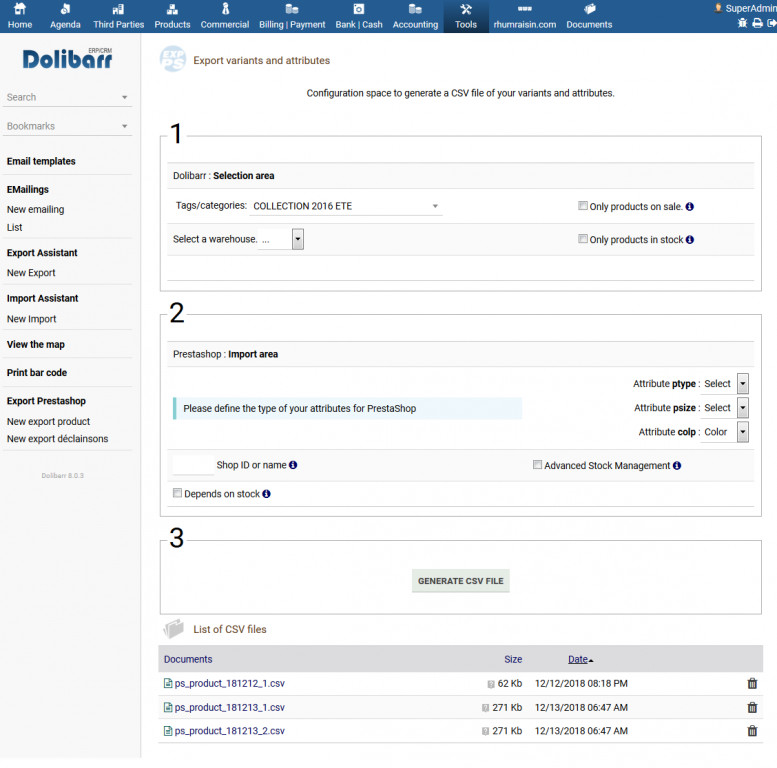Go to the Accounting menu
This screenshot has height=768, width=777.
[415, 16]
